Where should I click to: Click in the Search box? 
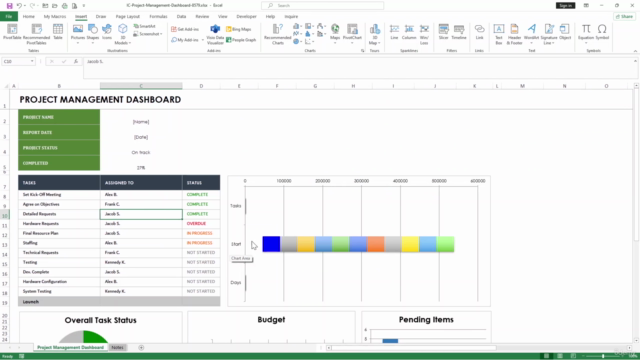point(322,6)
